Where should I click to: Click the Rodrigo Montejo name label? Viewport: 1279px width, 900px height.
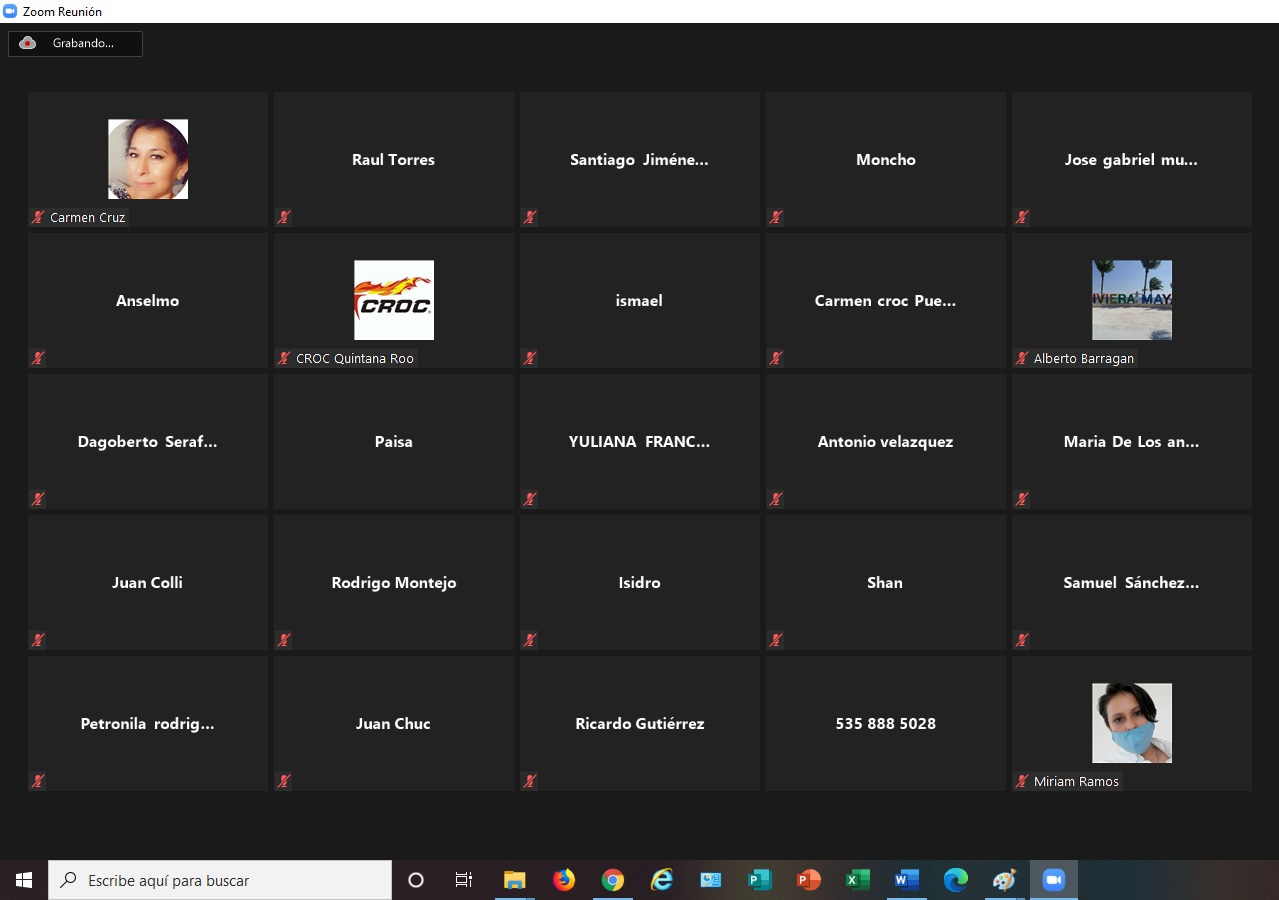[x=393, y=583]
